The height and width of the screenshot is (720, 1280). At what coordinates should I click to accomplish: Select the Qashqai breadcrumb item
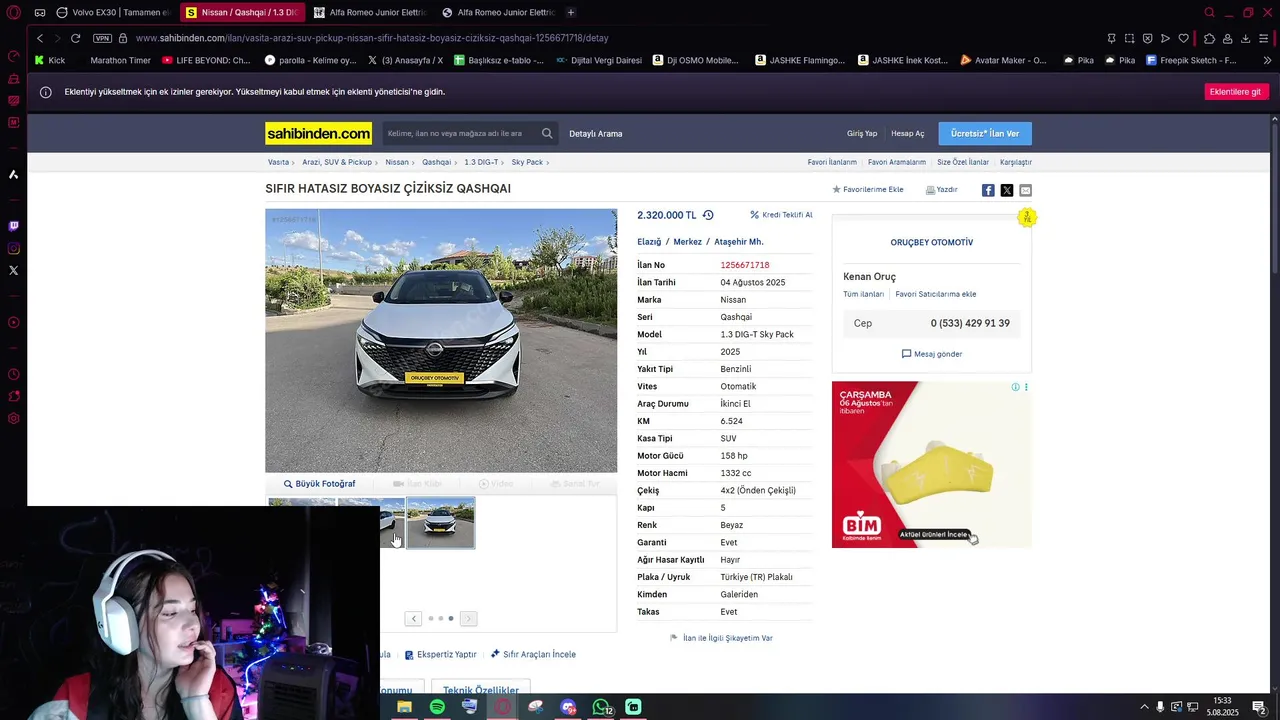pyautogui.click(x=436, y=162)
